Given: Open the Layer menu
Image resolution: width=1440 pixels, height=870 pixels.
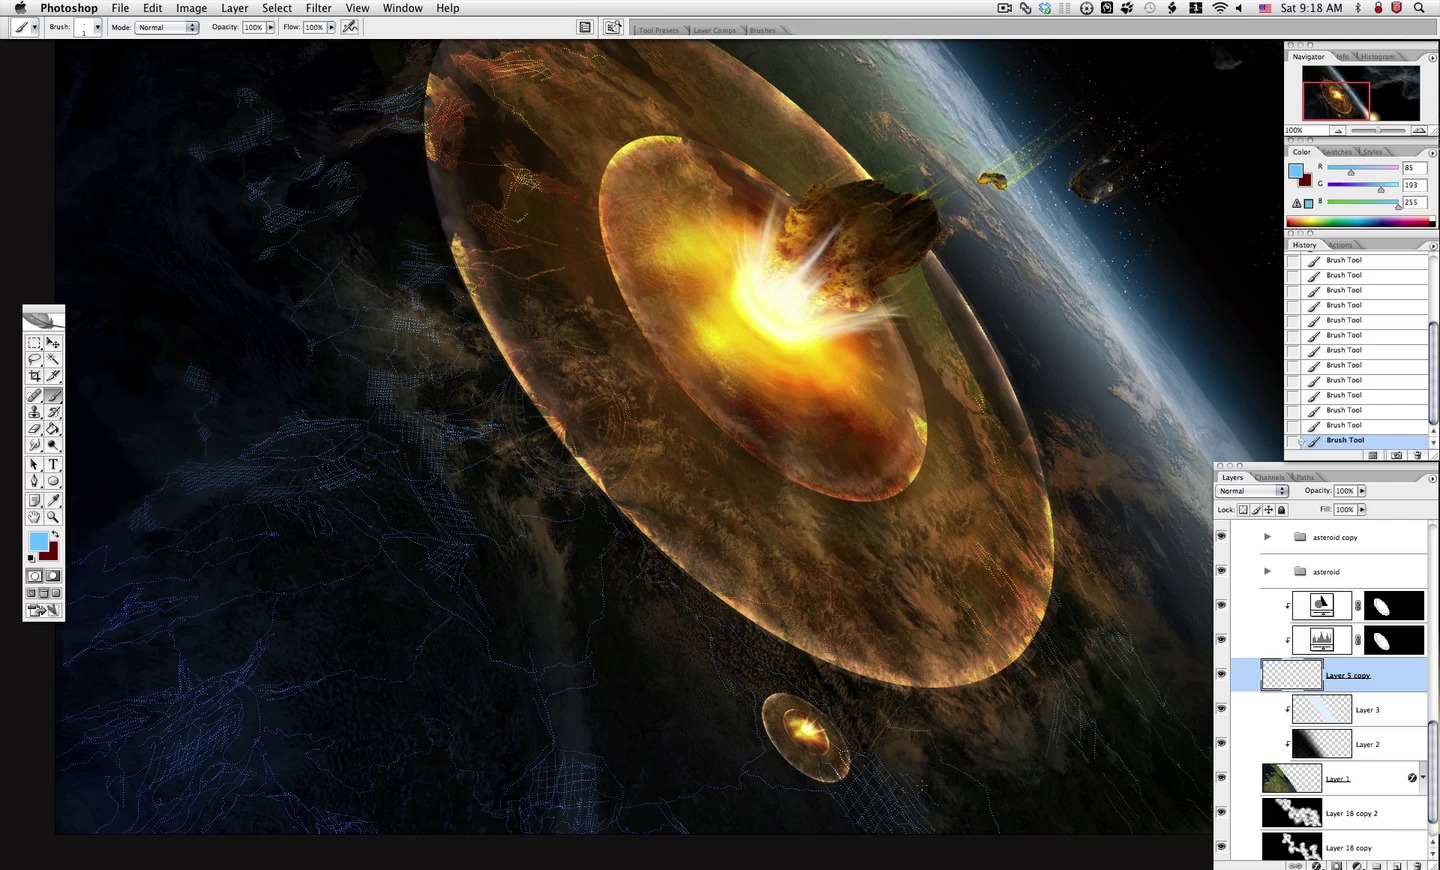Looking at the screenshot, I should point(234,8).
